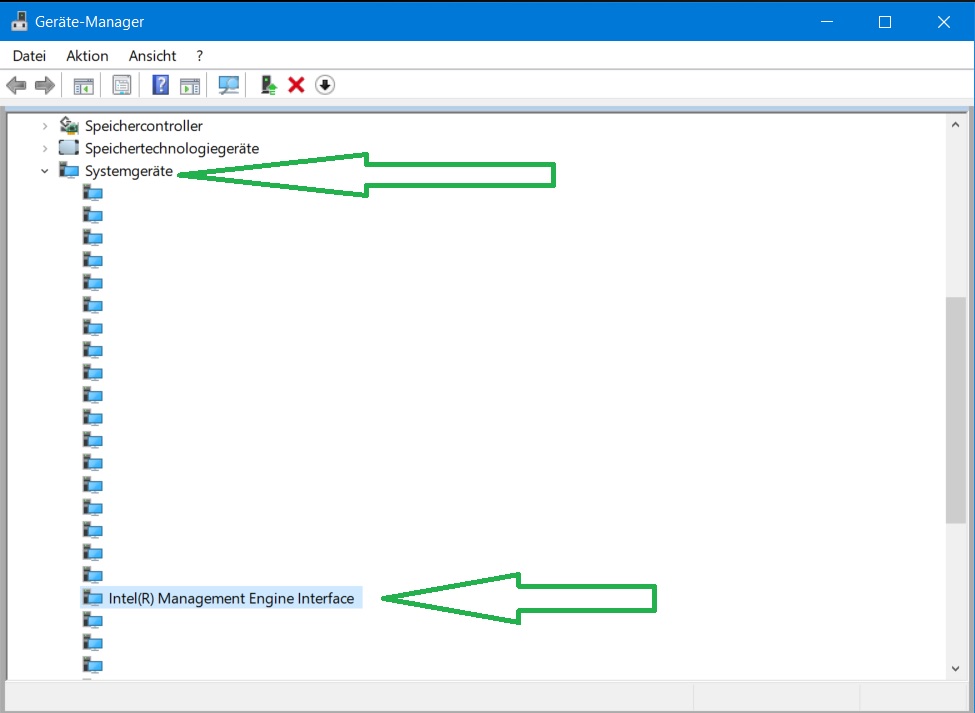Select the Speichercontroller tree entry
Viewport: 975px width, 713px height.
(144, 126)
